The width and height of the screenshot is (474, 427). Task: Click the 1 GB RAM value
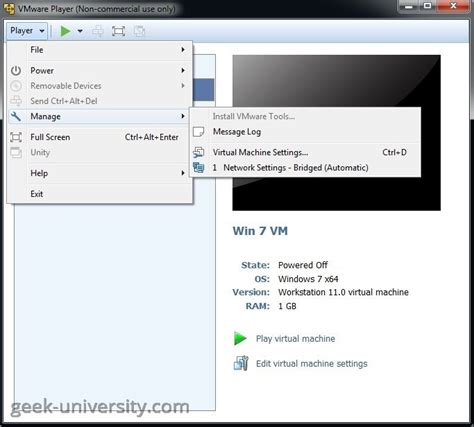(287, 306)
